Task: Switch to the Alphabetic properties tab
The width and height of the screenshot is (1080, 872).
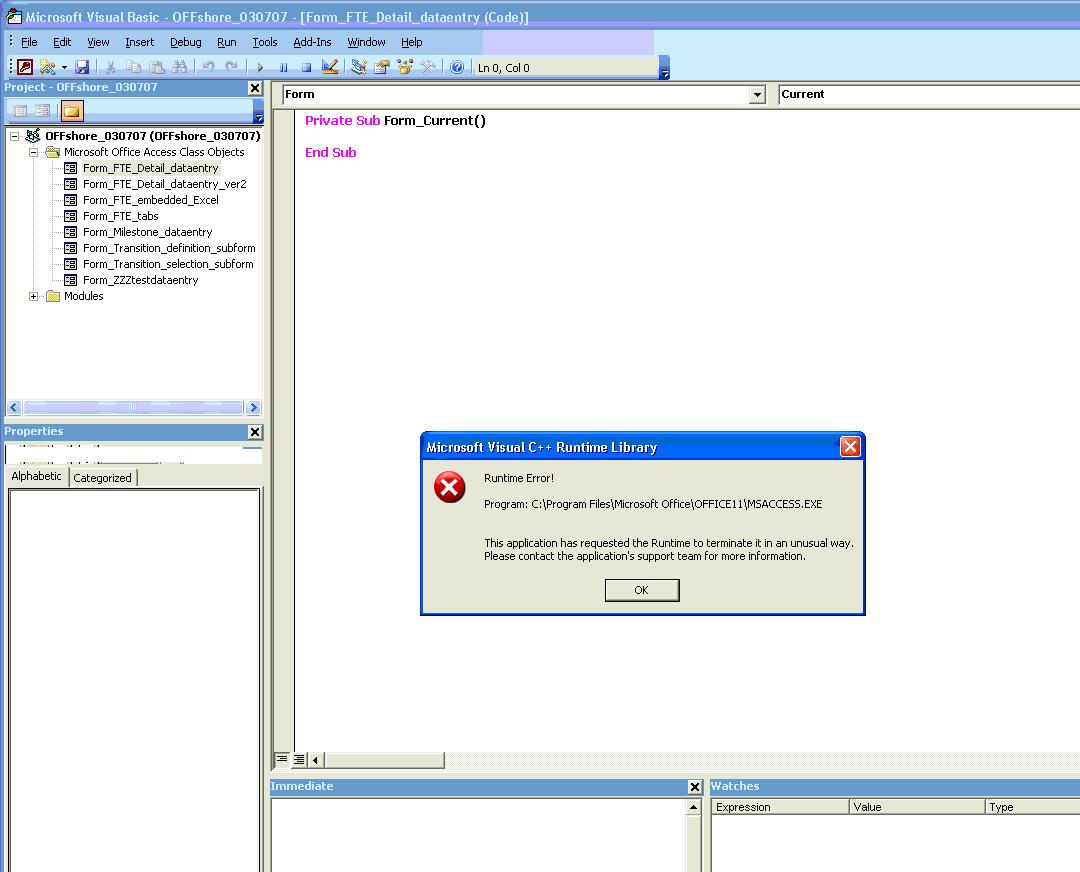Action: (37, 476)
